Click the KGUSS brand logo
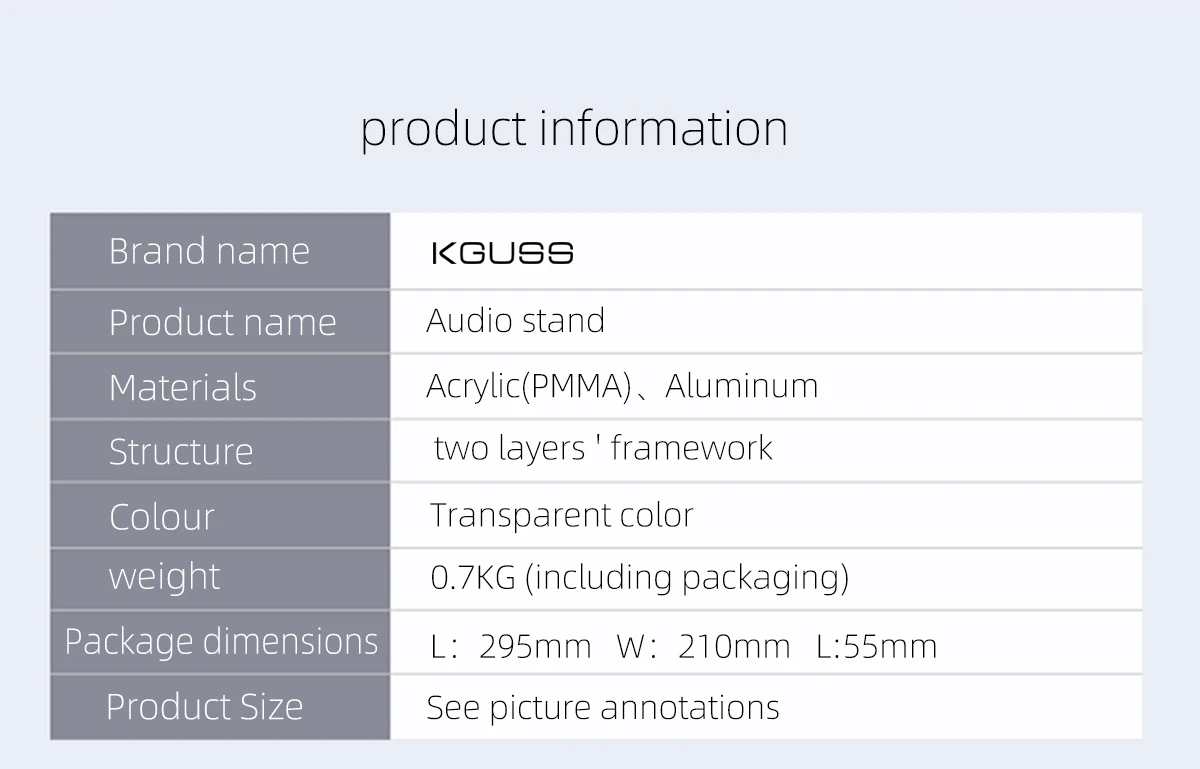This screenshot has height=769, width=1200. (502, 252)
